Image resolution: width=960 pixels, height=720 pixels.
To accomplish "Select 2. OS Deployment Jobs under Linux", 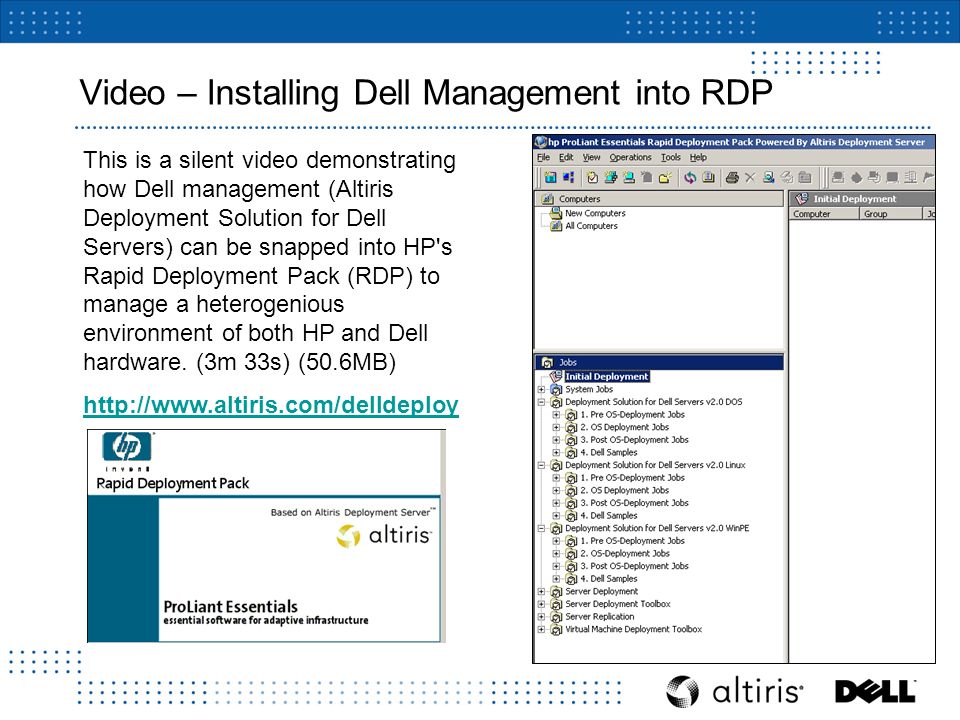I will [624, 490].
